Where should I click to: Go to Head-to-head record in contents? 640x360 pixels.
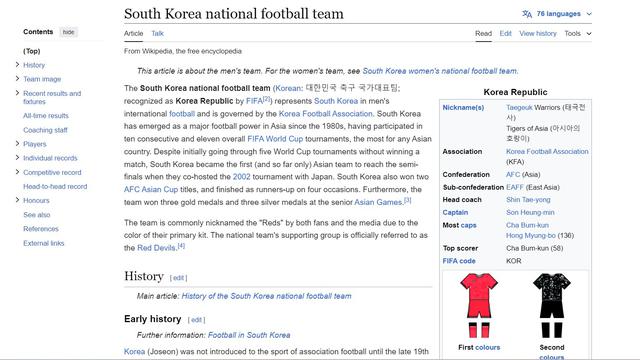(55, 187)
